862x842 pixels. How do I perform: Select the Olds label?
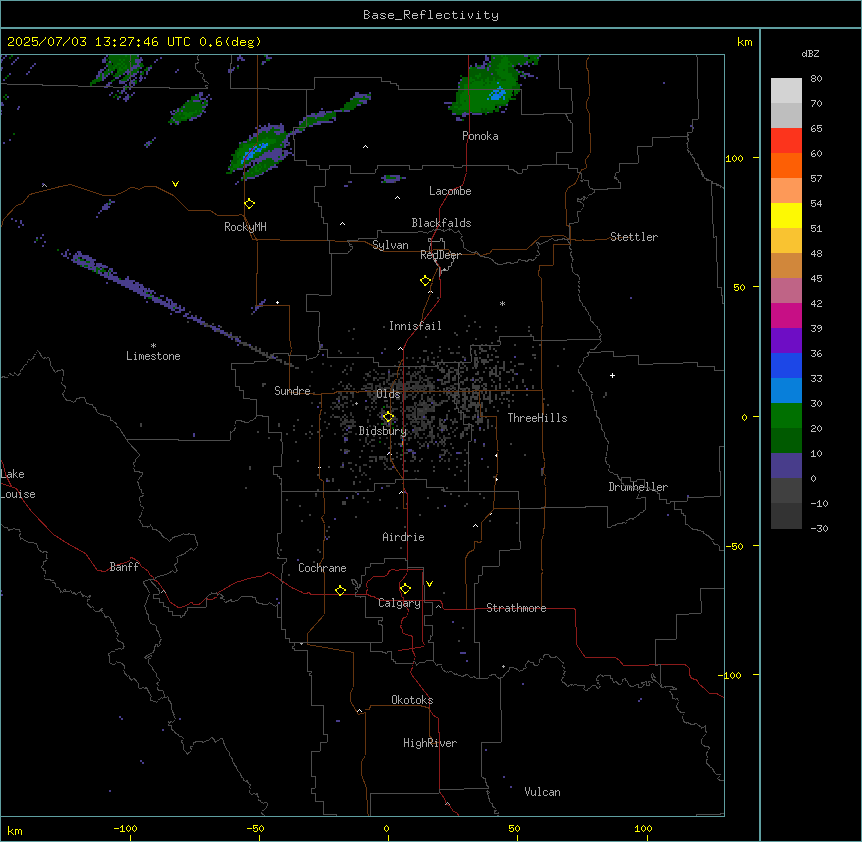pos(388,394)
